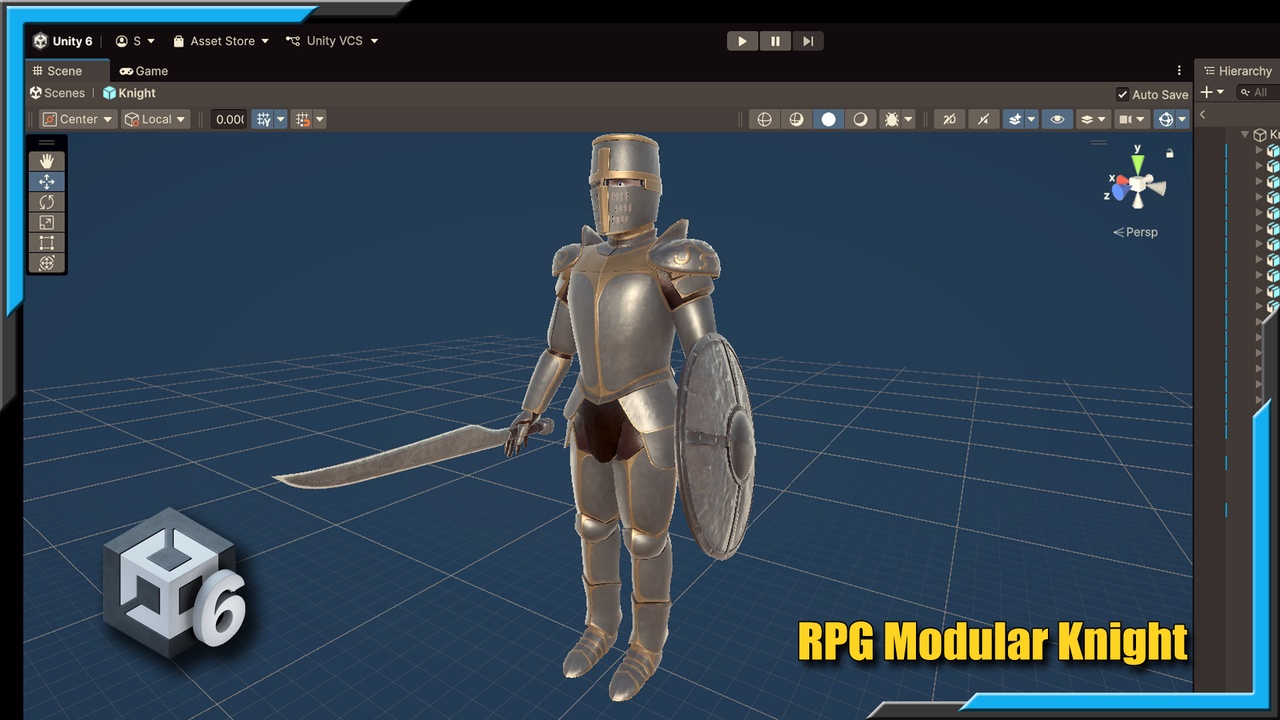Choose unlit draw mode icon
This screenshot has height=720, width=1280.
pos(860,119)
